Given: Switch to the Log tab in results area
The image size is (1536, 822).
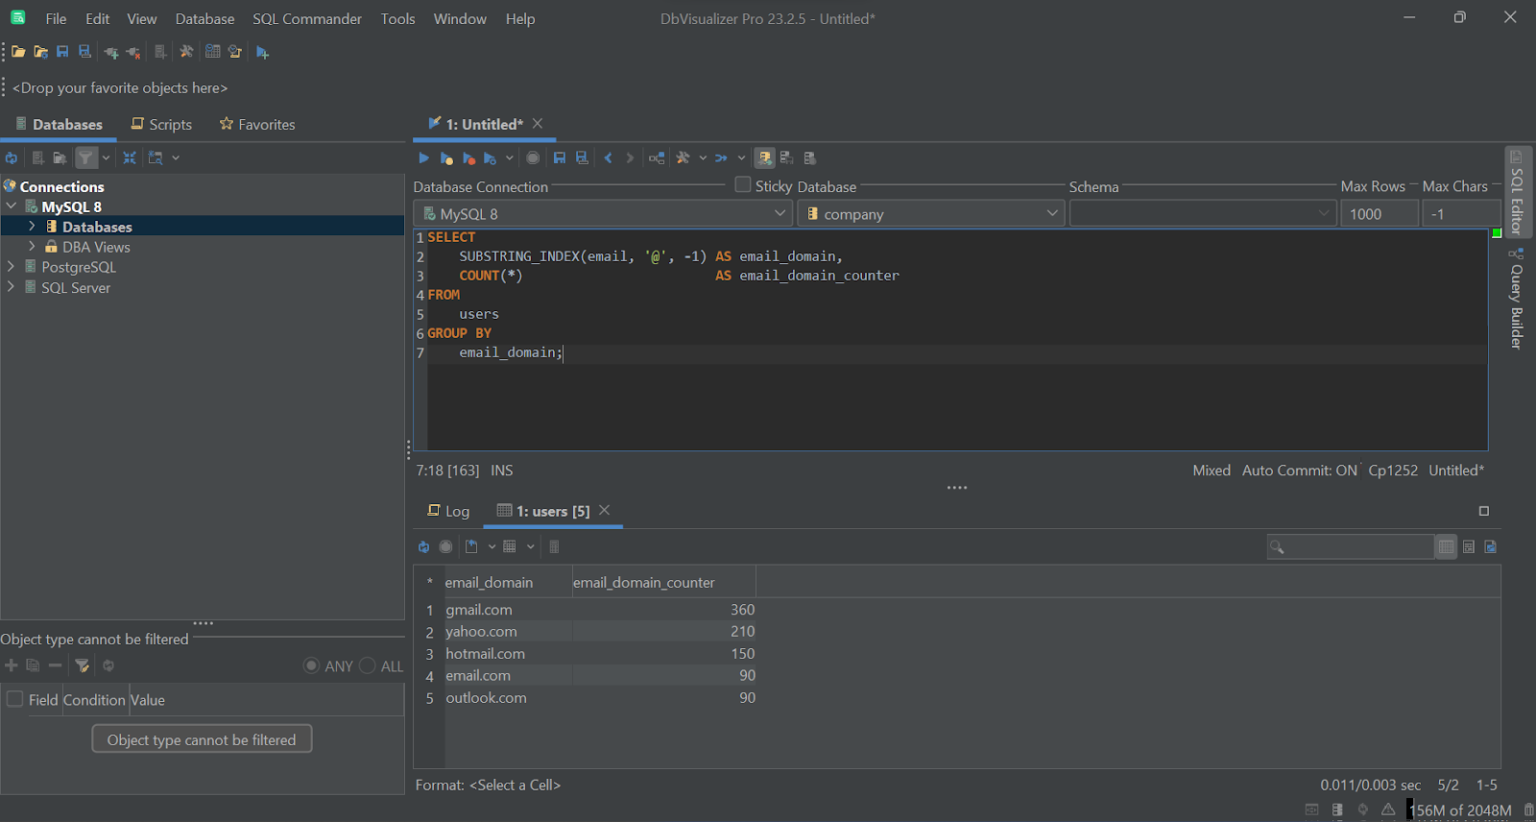Looking at the screenshot, I should click(x=448, y=511).
